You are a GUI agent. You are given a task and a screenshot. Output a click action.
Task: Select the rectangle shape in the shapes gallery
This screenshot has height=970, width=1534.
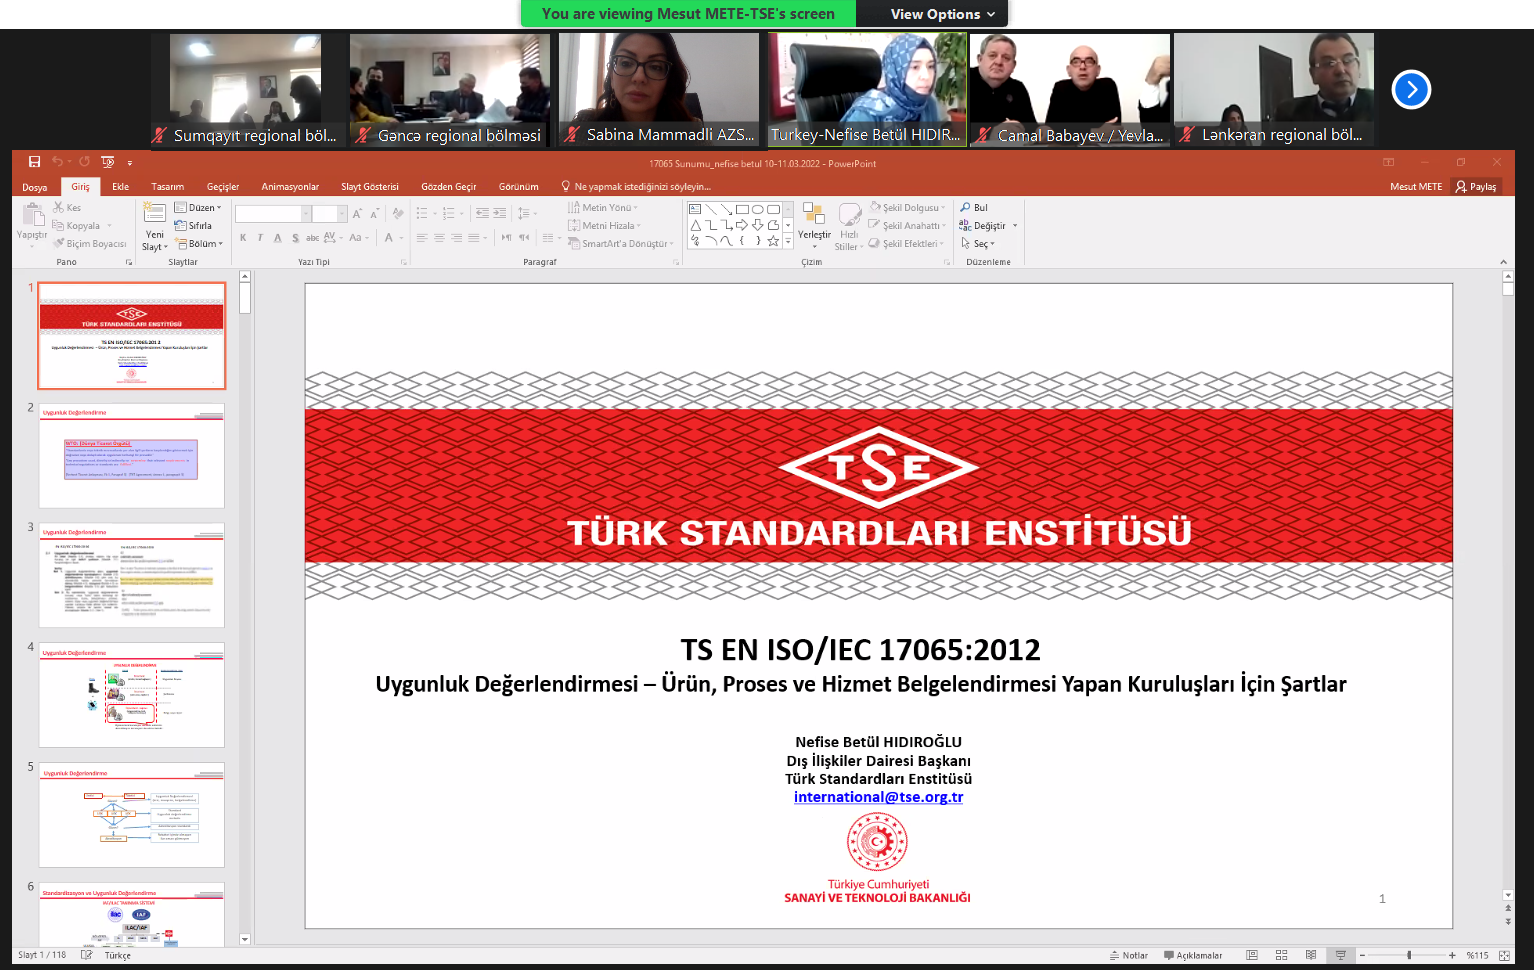pos(742,209)
